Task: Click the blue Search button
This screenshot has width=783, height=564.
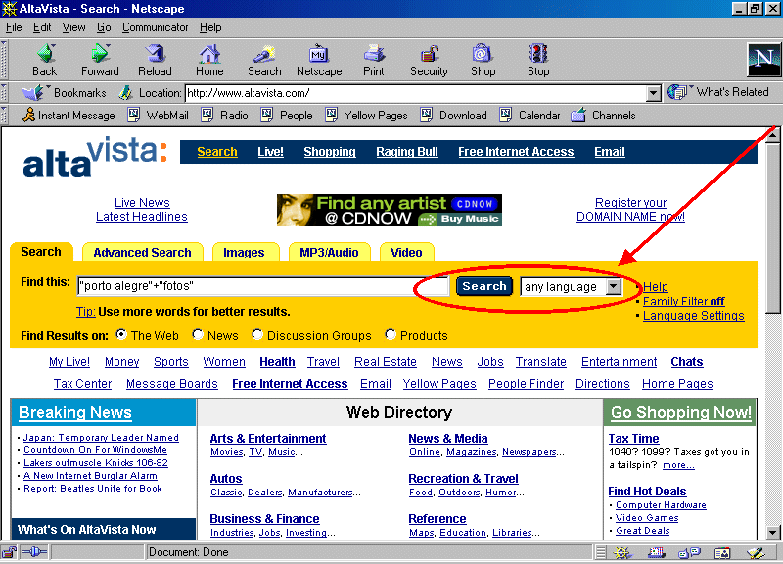Action: (x=484, y=286)
